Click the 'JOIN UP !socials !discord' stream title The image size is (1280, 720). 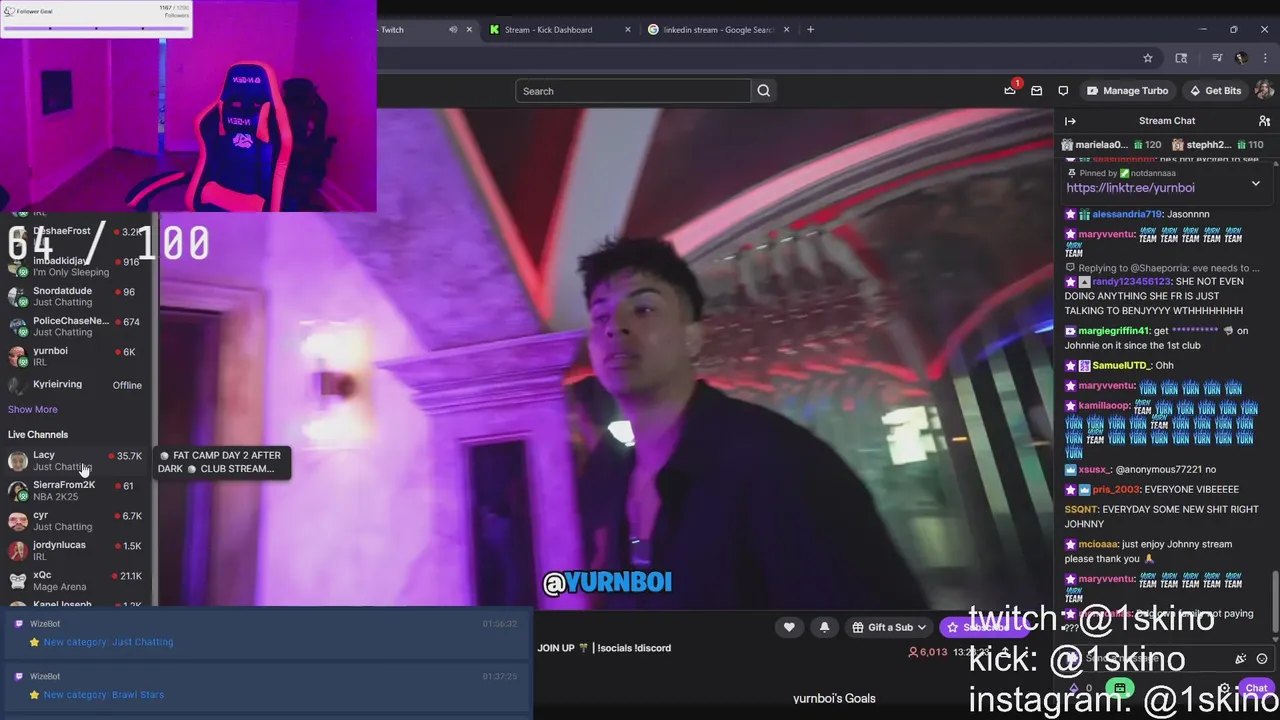604,648
